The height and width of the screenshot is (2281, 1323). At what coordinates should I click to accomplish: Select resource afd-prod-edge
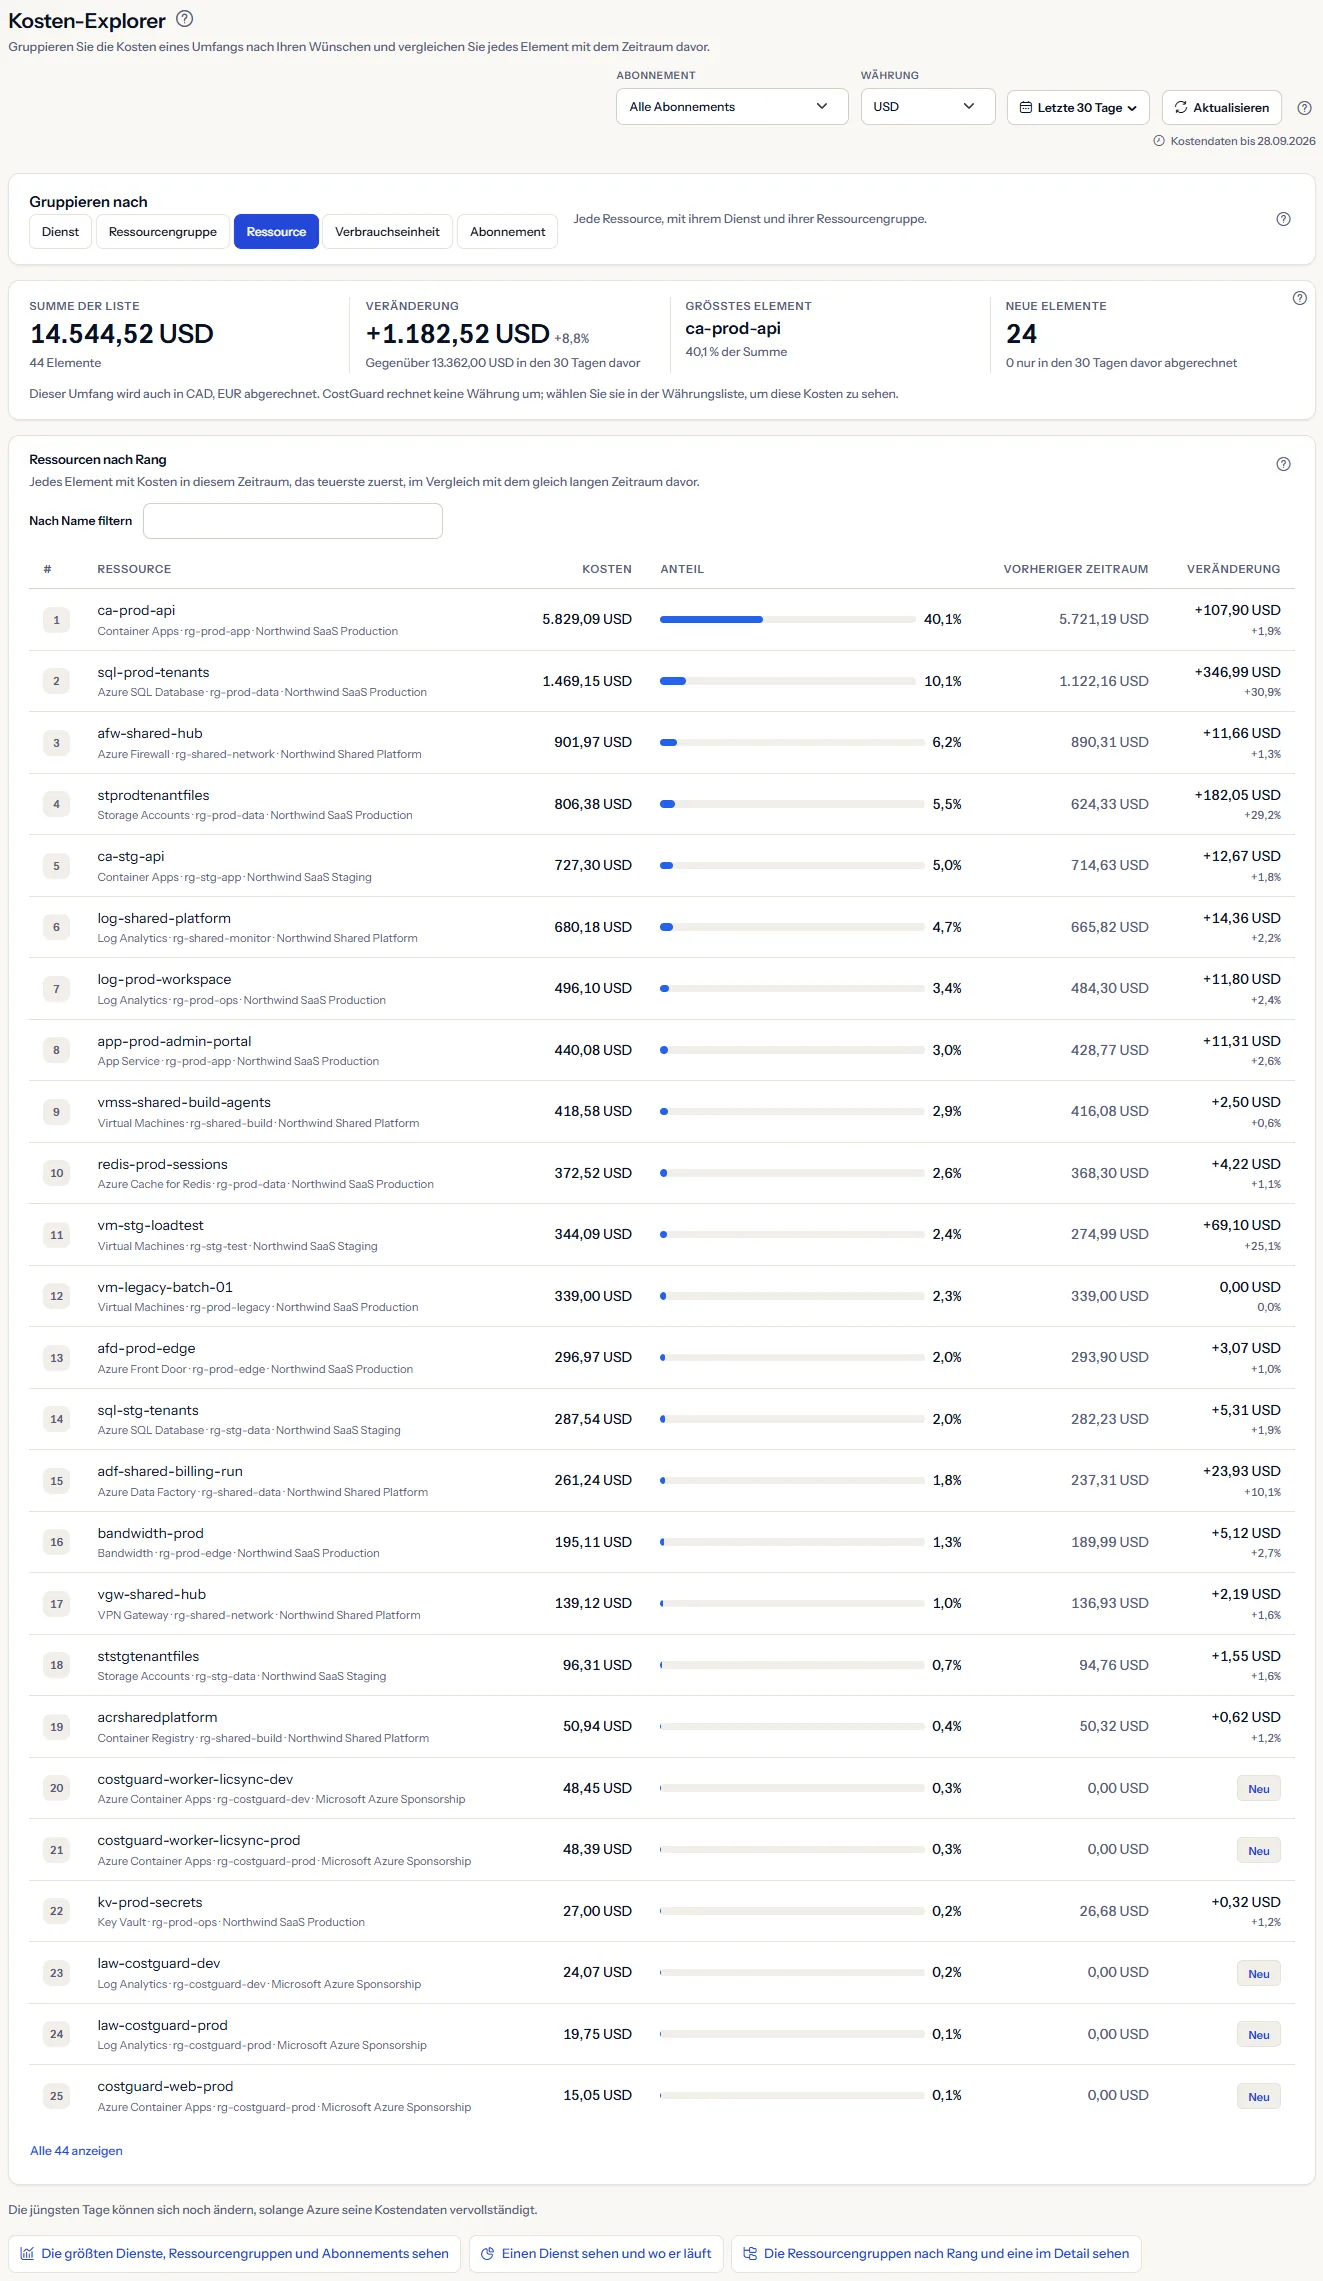click(146, 1348)
